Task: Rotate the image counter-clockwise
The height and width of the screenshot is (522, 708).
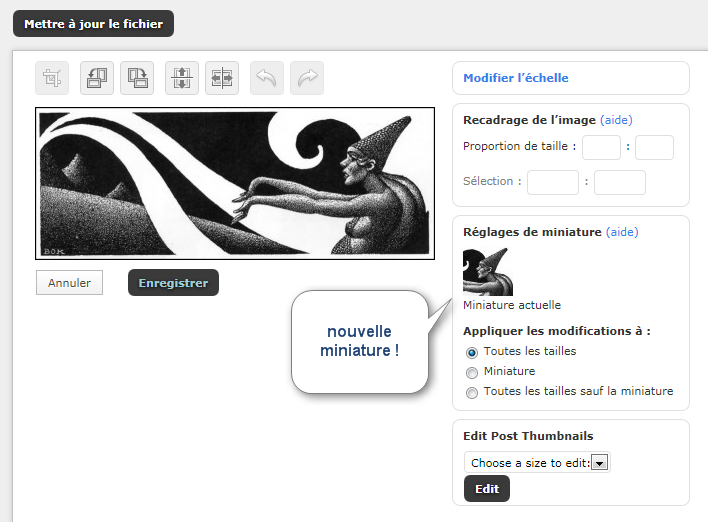Action: pyautogui.click(x=97, y=78)
